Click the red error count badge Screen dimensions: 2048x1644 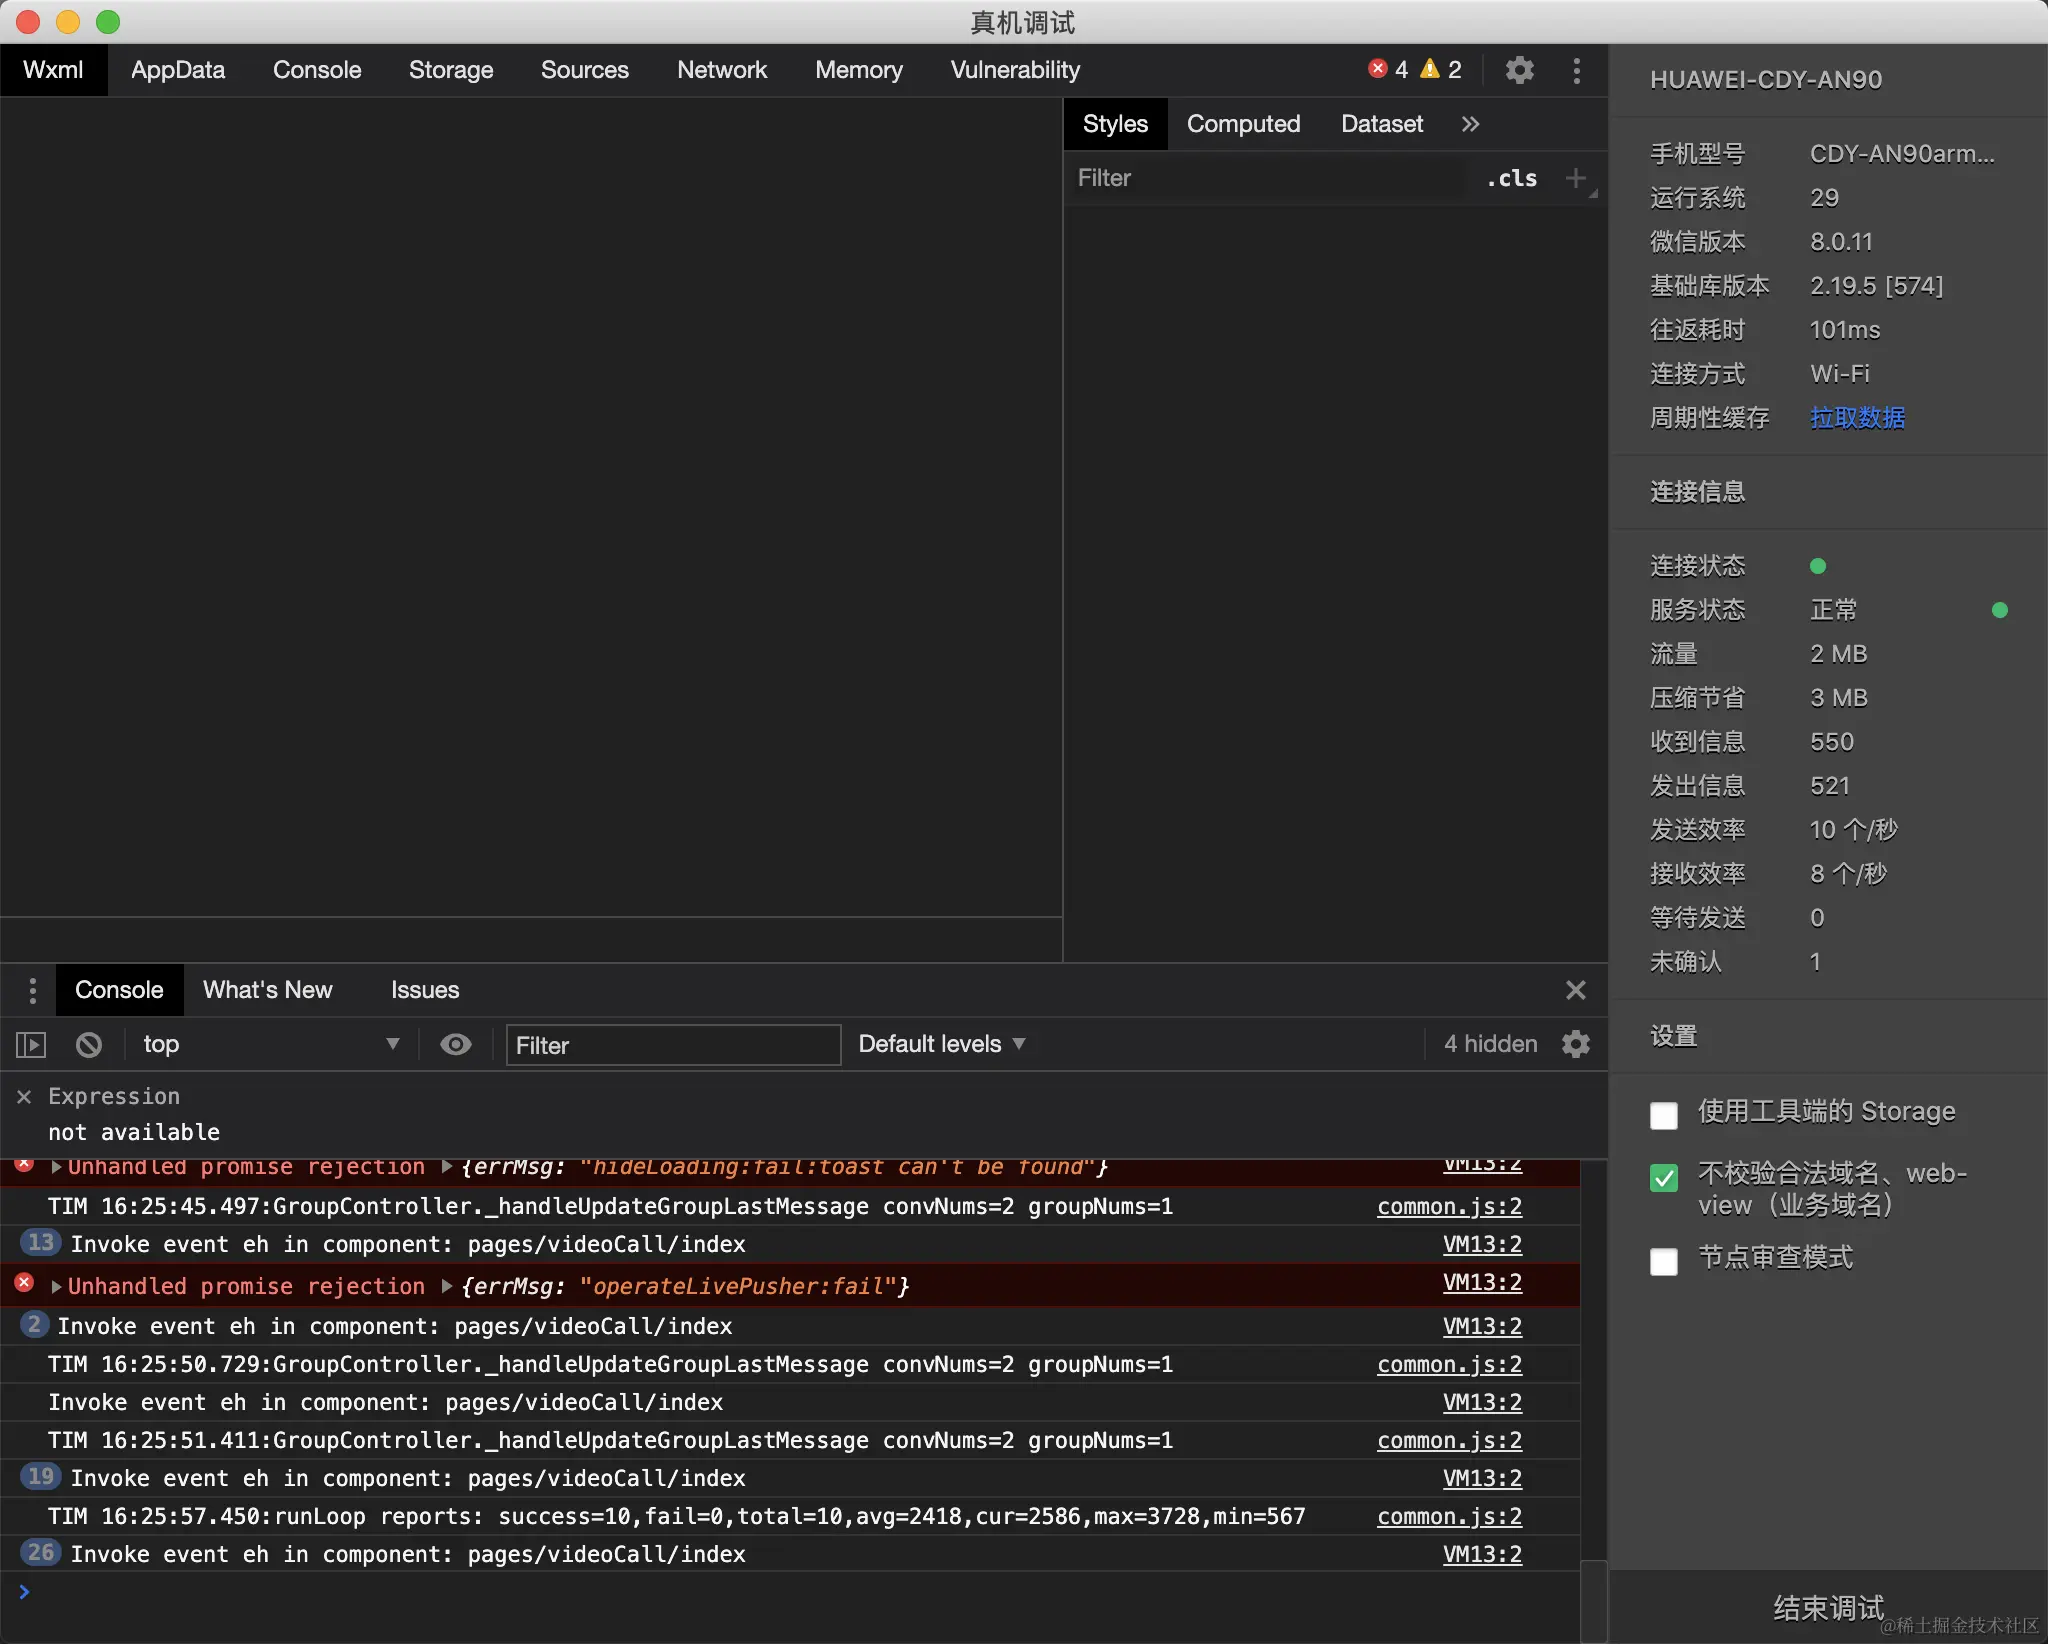click(1388, 69)
